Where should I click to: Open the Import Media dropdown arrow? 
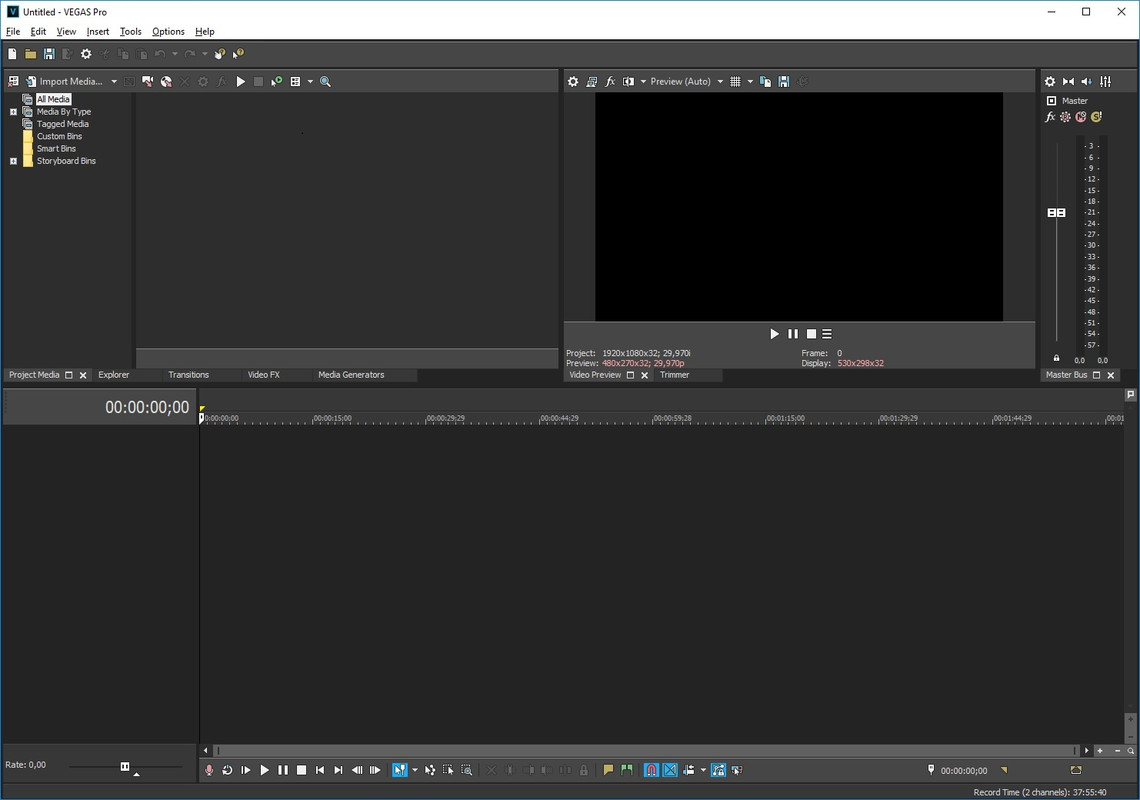(114, 81)
